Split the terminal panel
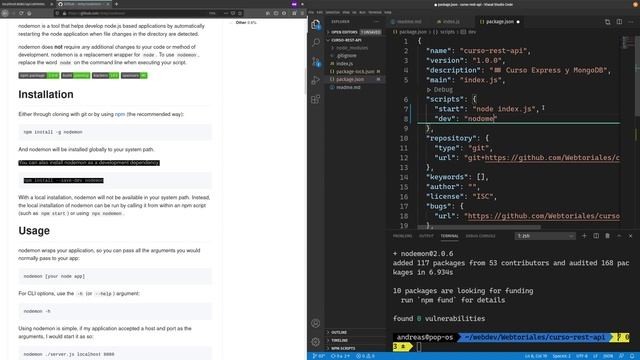The width and height of the screenshot is (640, 360). (596, 236)
